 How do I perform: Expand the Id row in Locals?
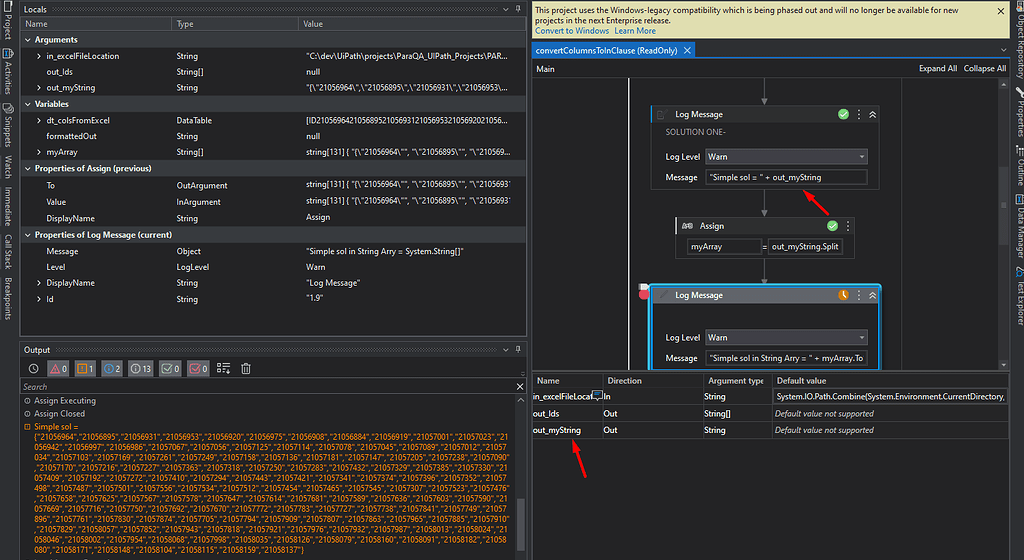(39, 299)
